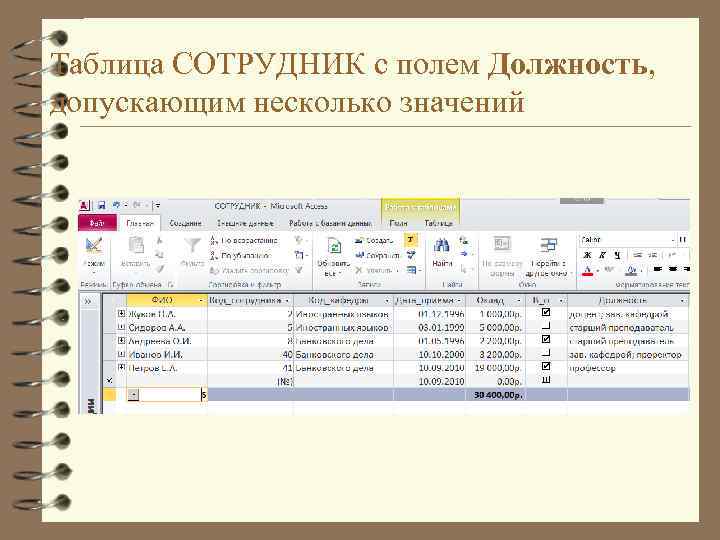Viewport: 720px width, 540px height.
Task: Open the View (Режим) design icon
Action: click(x=94, y=247)
